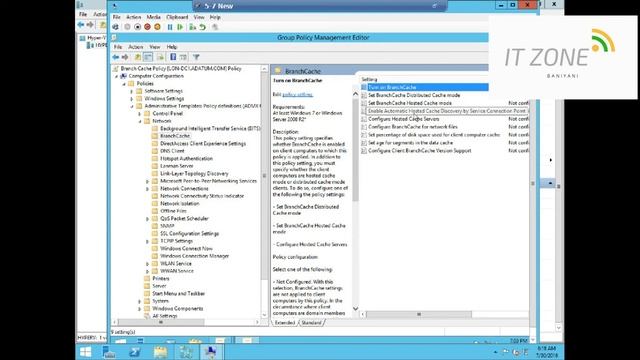Toggle the Show/Hide Action Pane toolbar icon
Viewport: 640px width, 360px height.
(x=183, y=57)
